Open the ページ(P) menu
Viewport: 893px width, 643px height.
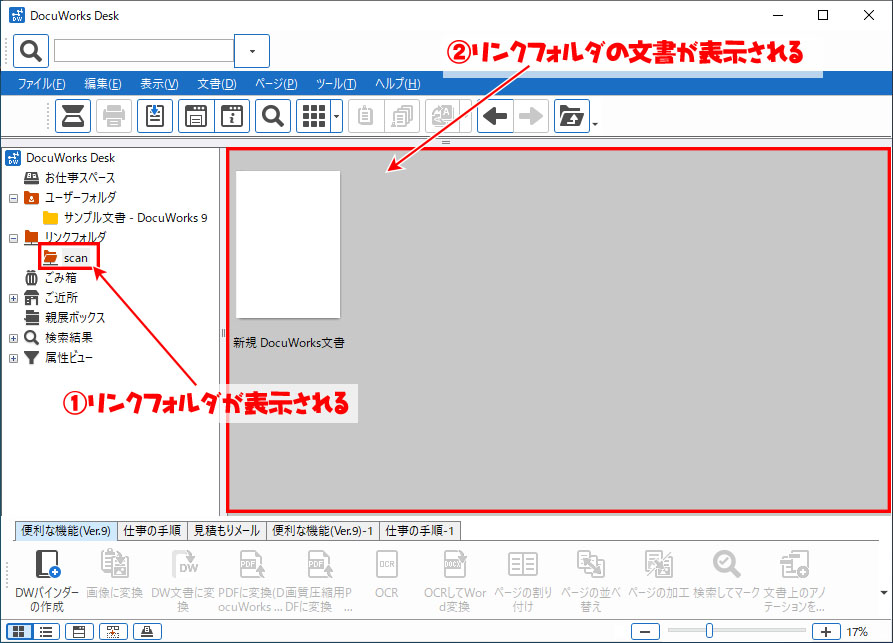(276, 84)
